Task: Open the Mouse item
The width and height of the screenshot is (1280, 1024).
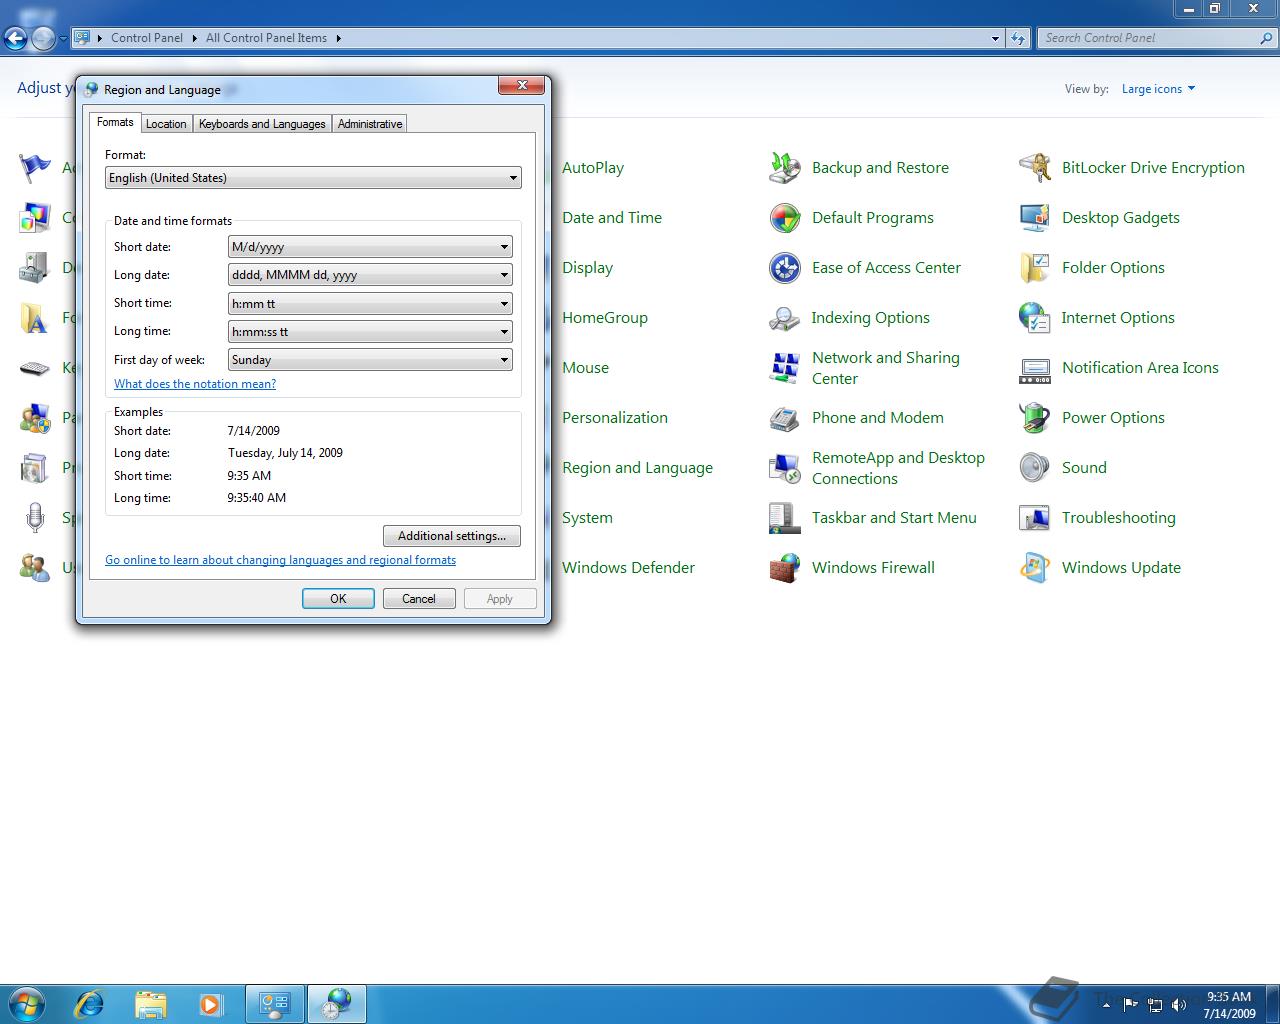Action: [586, 368]
